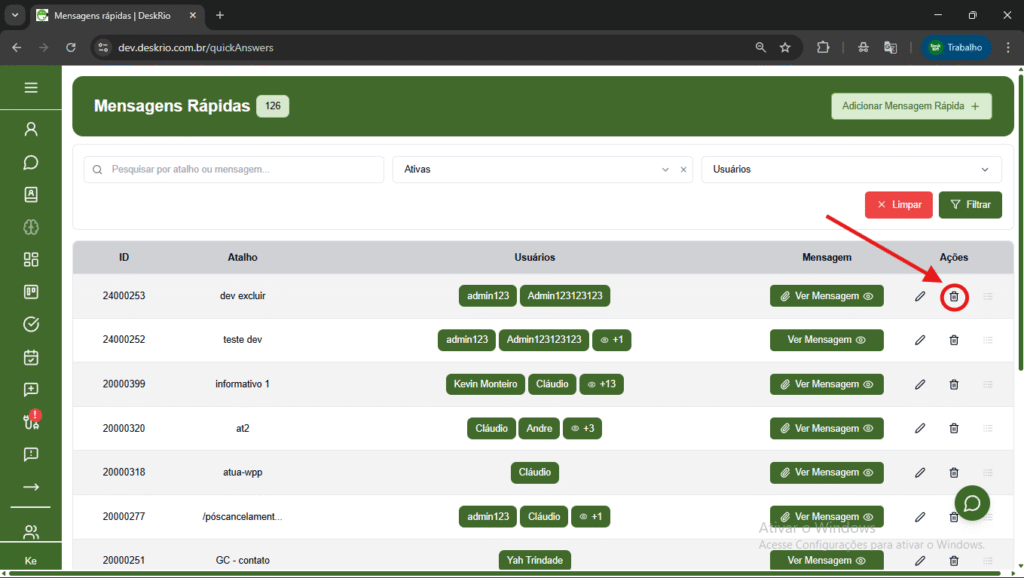
Task: Click the trash icon for 'dev excluir' row
Action: [953, 296]
